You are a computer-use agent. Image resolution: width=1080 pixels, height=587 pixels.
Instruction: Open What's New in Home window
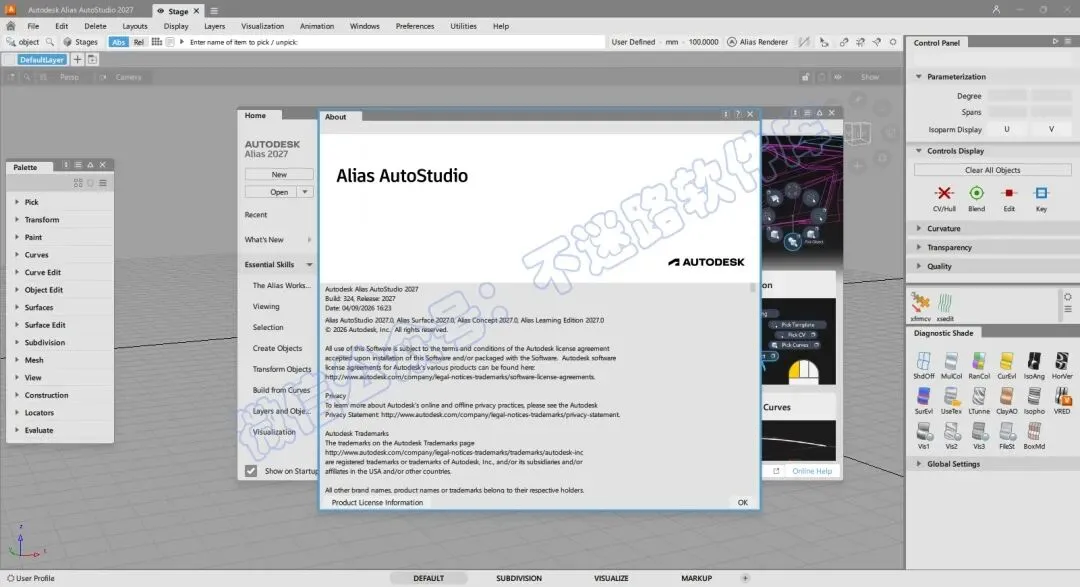(264, 240)
